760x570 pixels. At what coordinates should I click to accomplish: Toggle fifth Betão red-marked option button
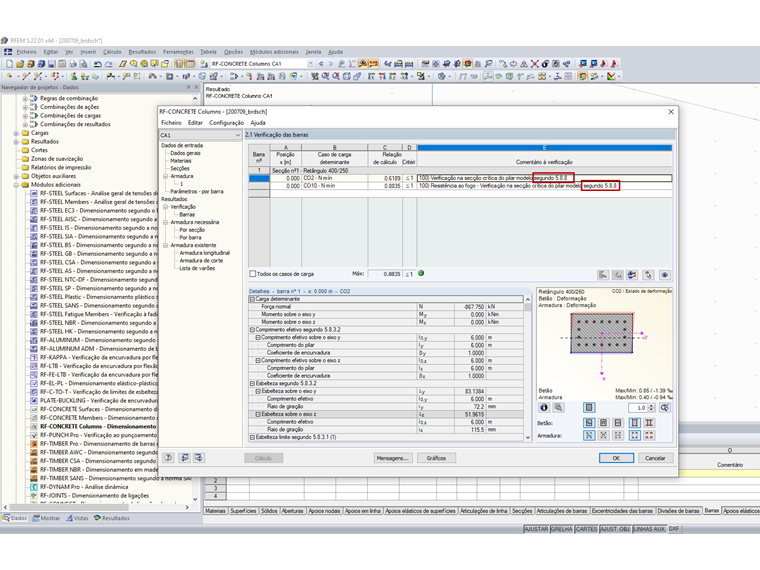pyautogui.click(x=649, y=423)
